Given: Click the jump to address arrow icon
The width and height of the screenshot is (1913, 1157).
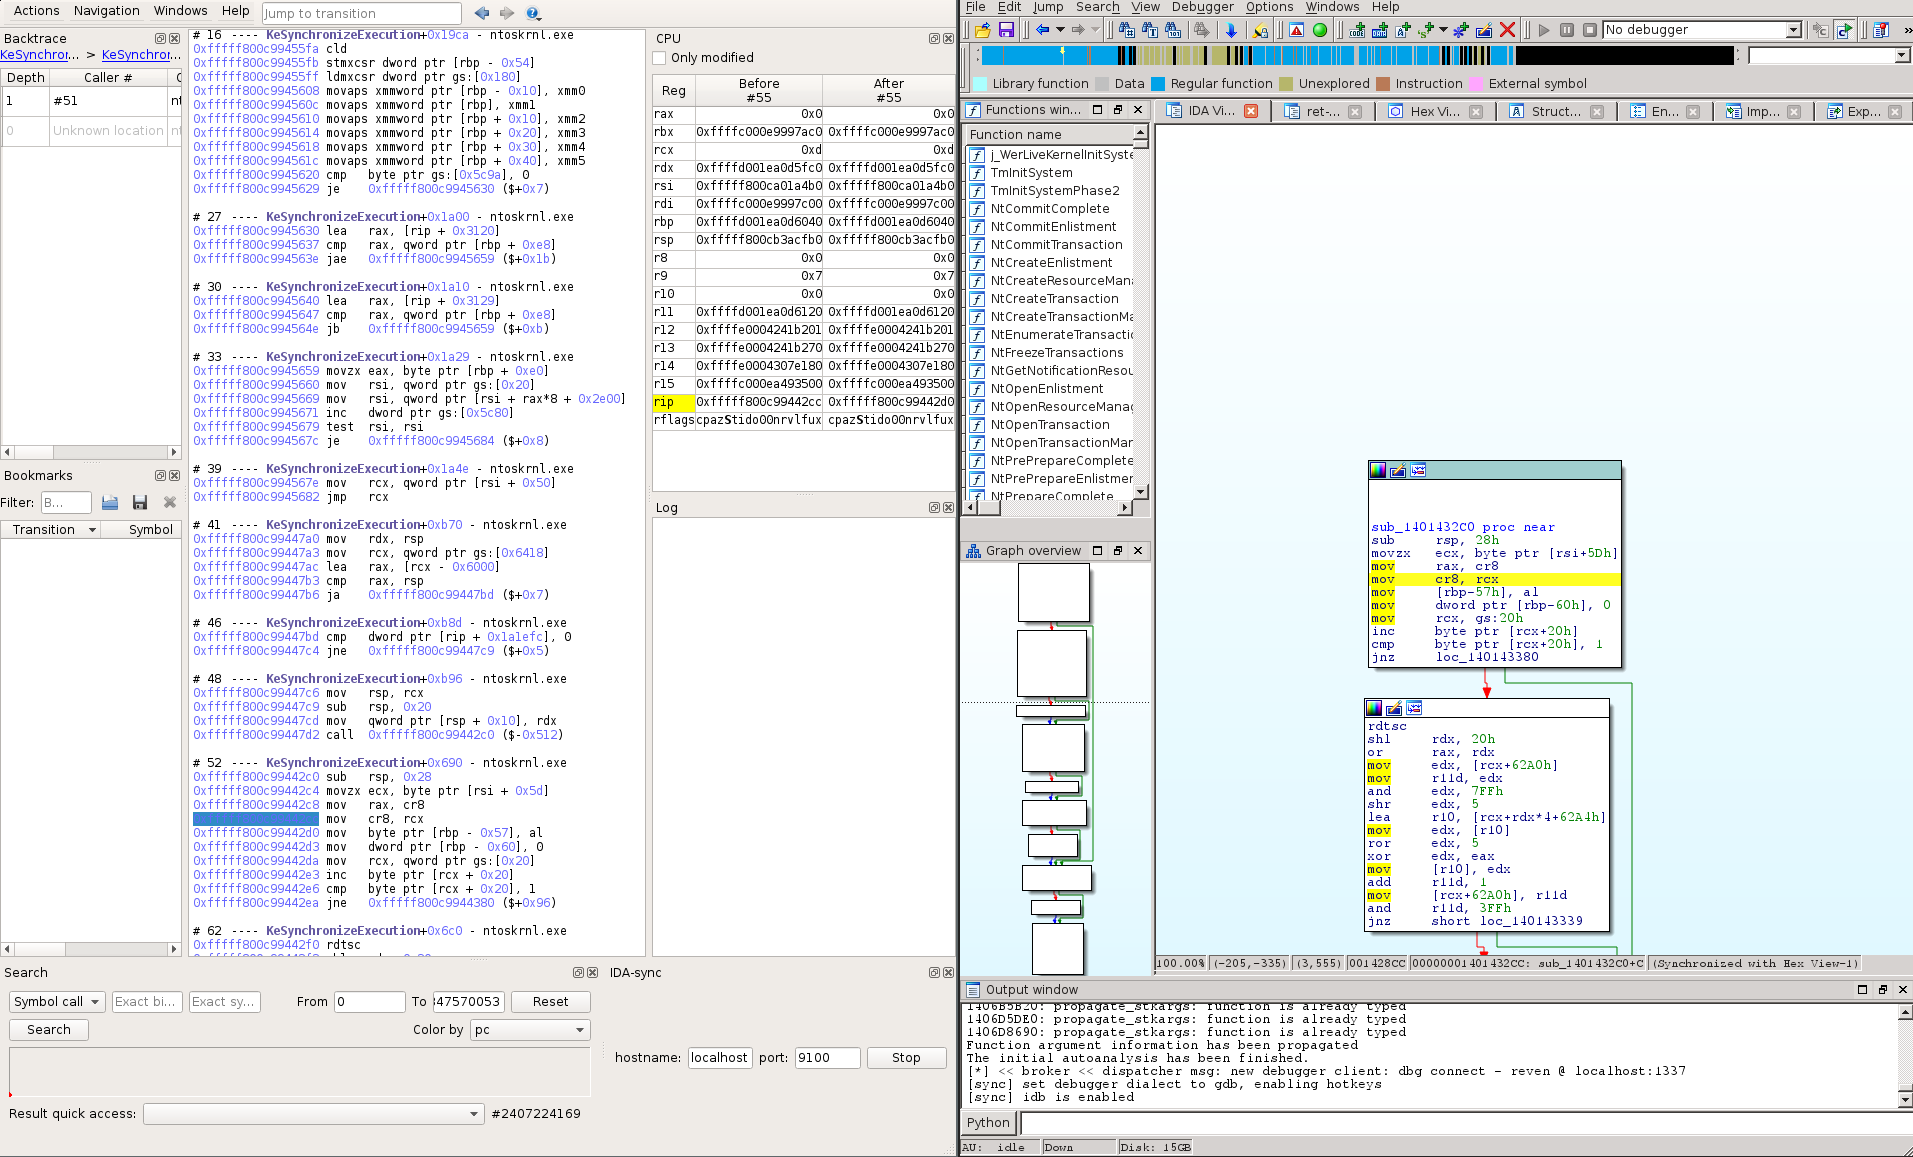Looking at the screenshot, I should click(1232, 30).
